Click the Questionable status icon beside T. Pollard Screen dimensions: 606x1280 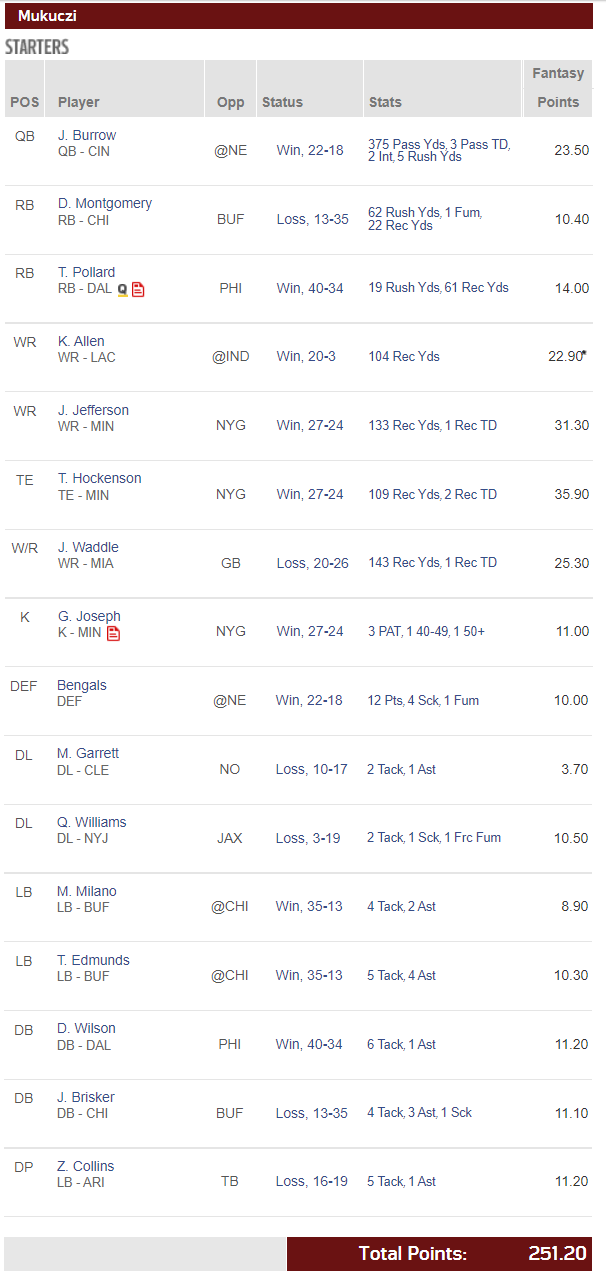[x=123, y=289]
